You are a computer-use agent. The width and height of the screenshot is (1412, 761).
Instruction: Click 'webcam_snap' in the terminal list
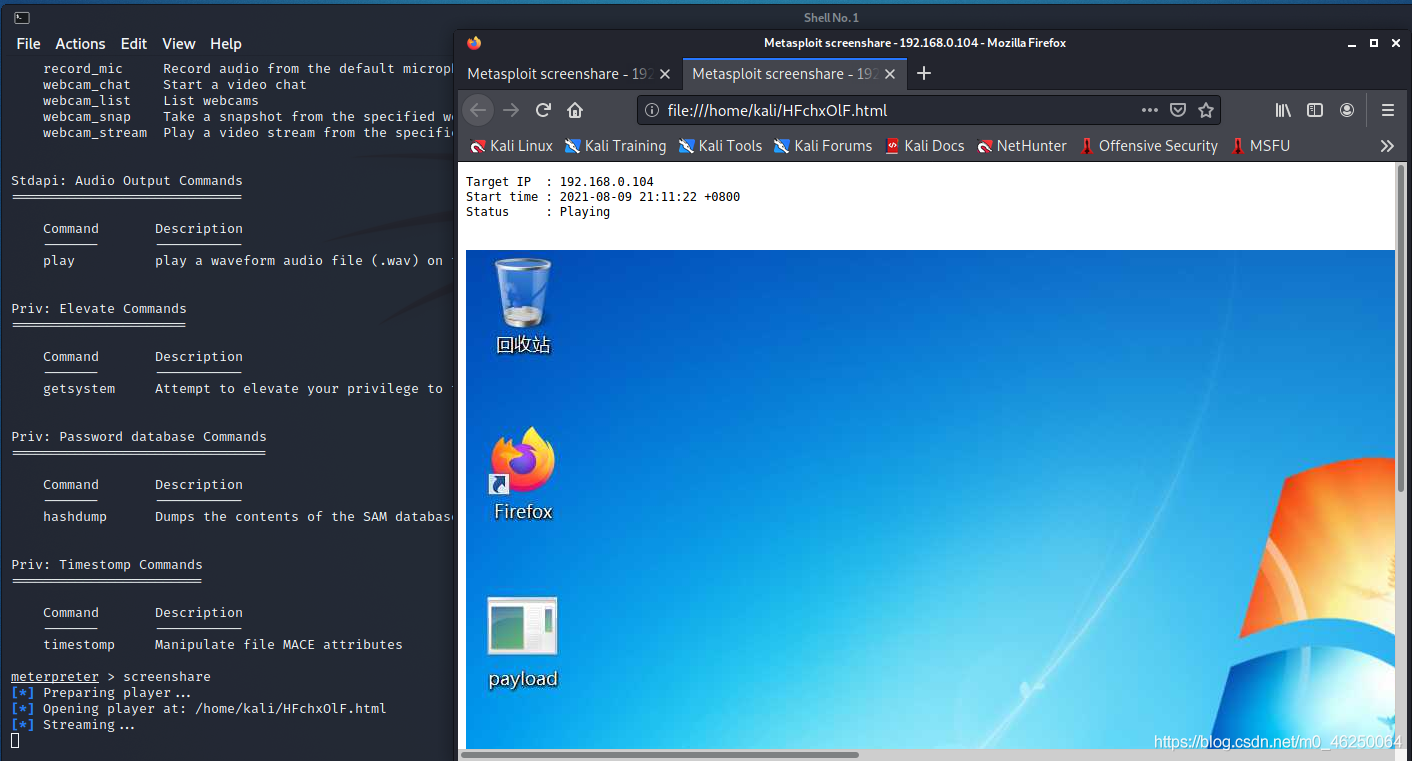[x=87, y=117]
